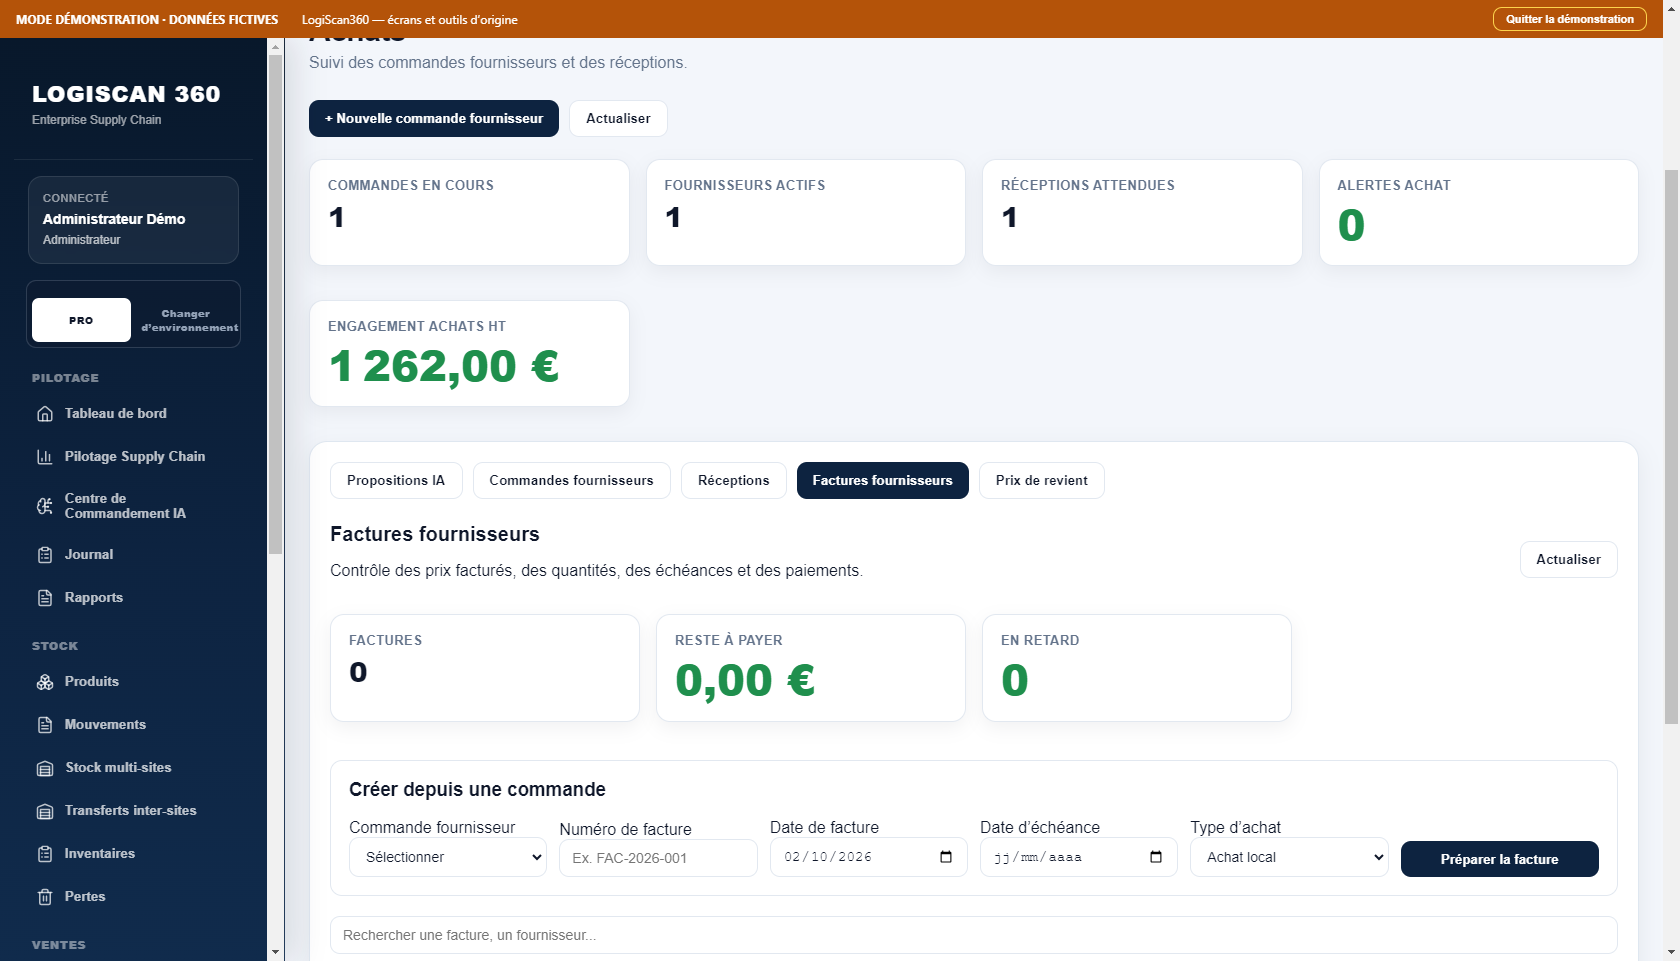Open Pilotage Supply Chain menu entry
The width and height of the screenshot is (1680, 961).
click(133, 457)
